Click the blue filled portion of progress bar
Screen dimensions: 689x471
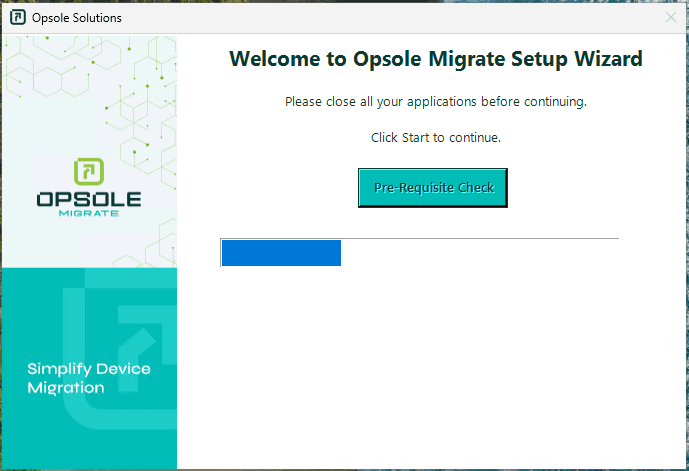[x=281, y=253]
